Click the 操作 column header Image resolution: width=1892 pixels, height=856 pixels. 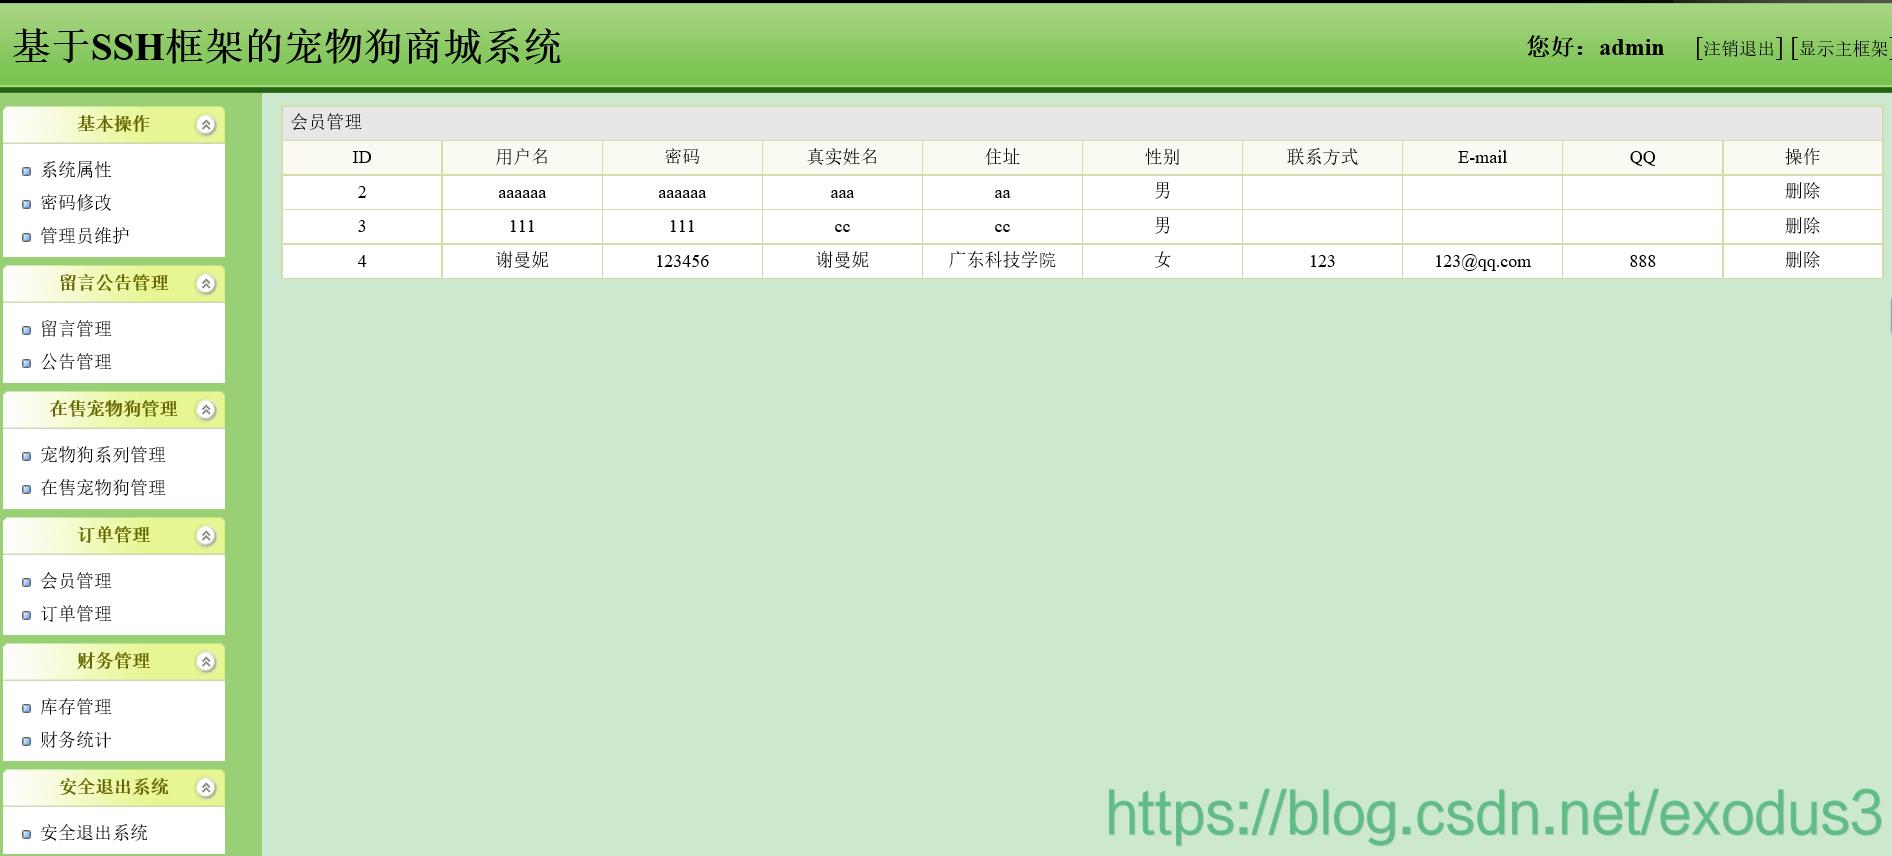[x=1802, y=157]
